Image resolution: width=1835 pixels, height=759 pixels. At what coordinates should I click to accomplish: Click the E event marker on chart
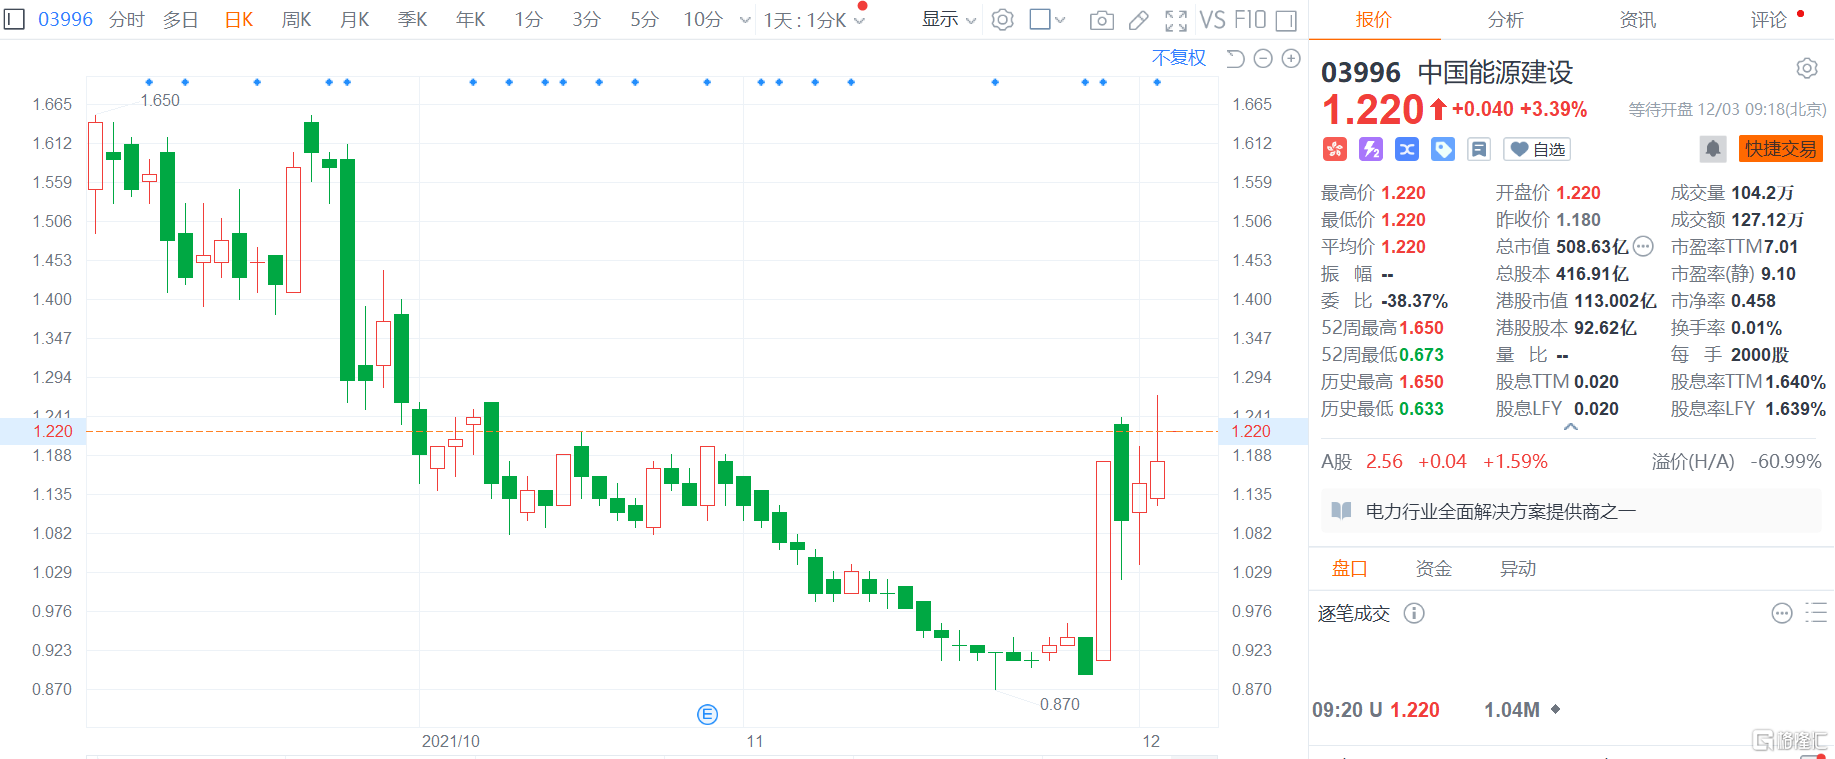(x=707, y=714)
